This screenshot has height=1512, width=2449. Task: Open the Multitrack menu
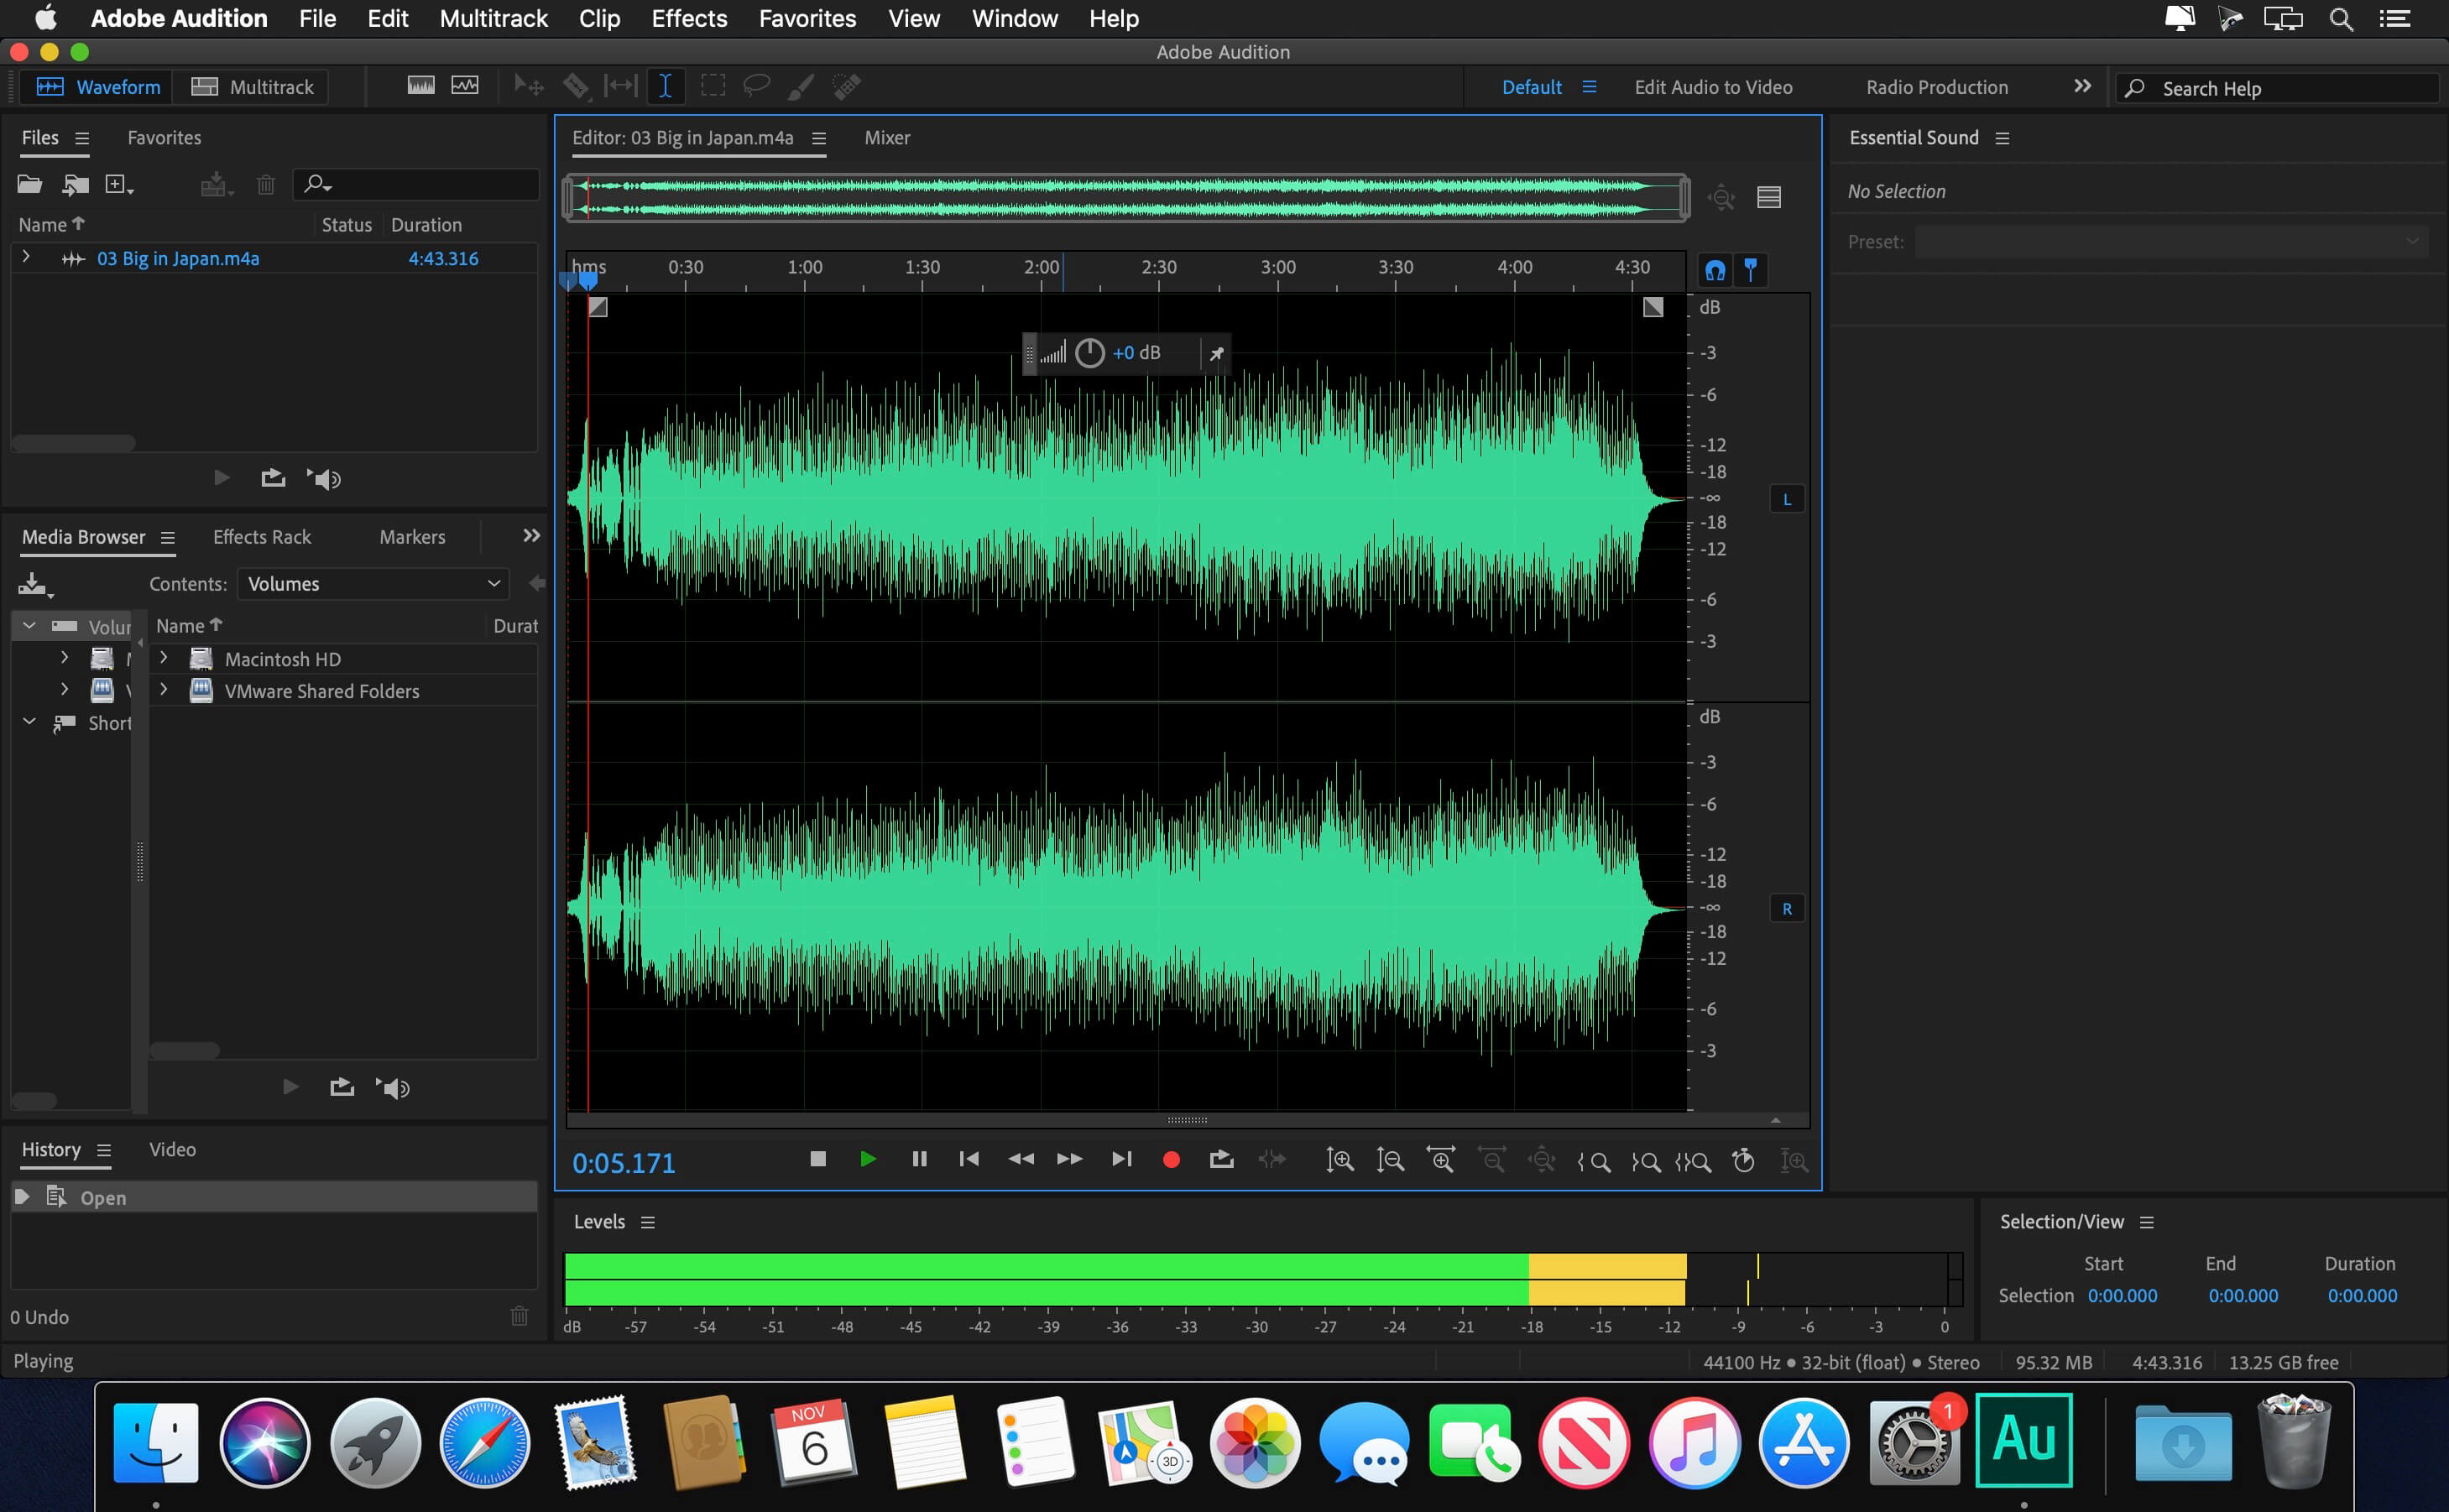click(x=494, y=19)
